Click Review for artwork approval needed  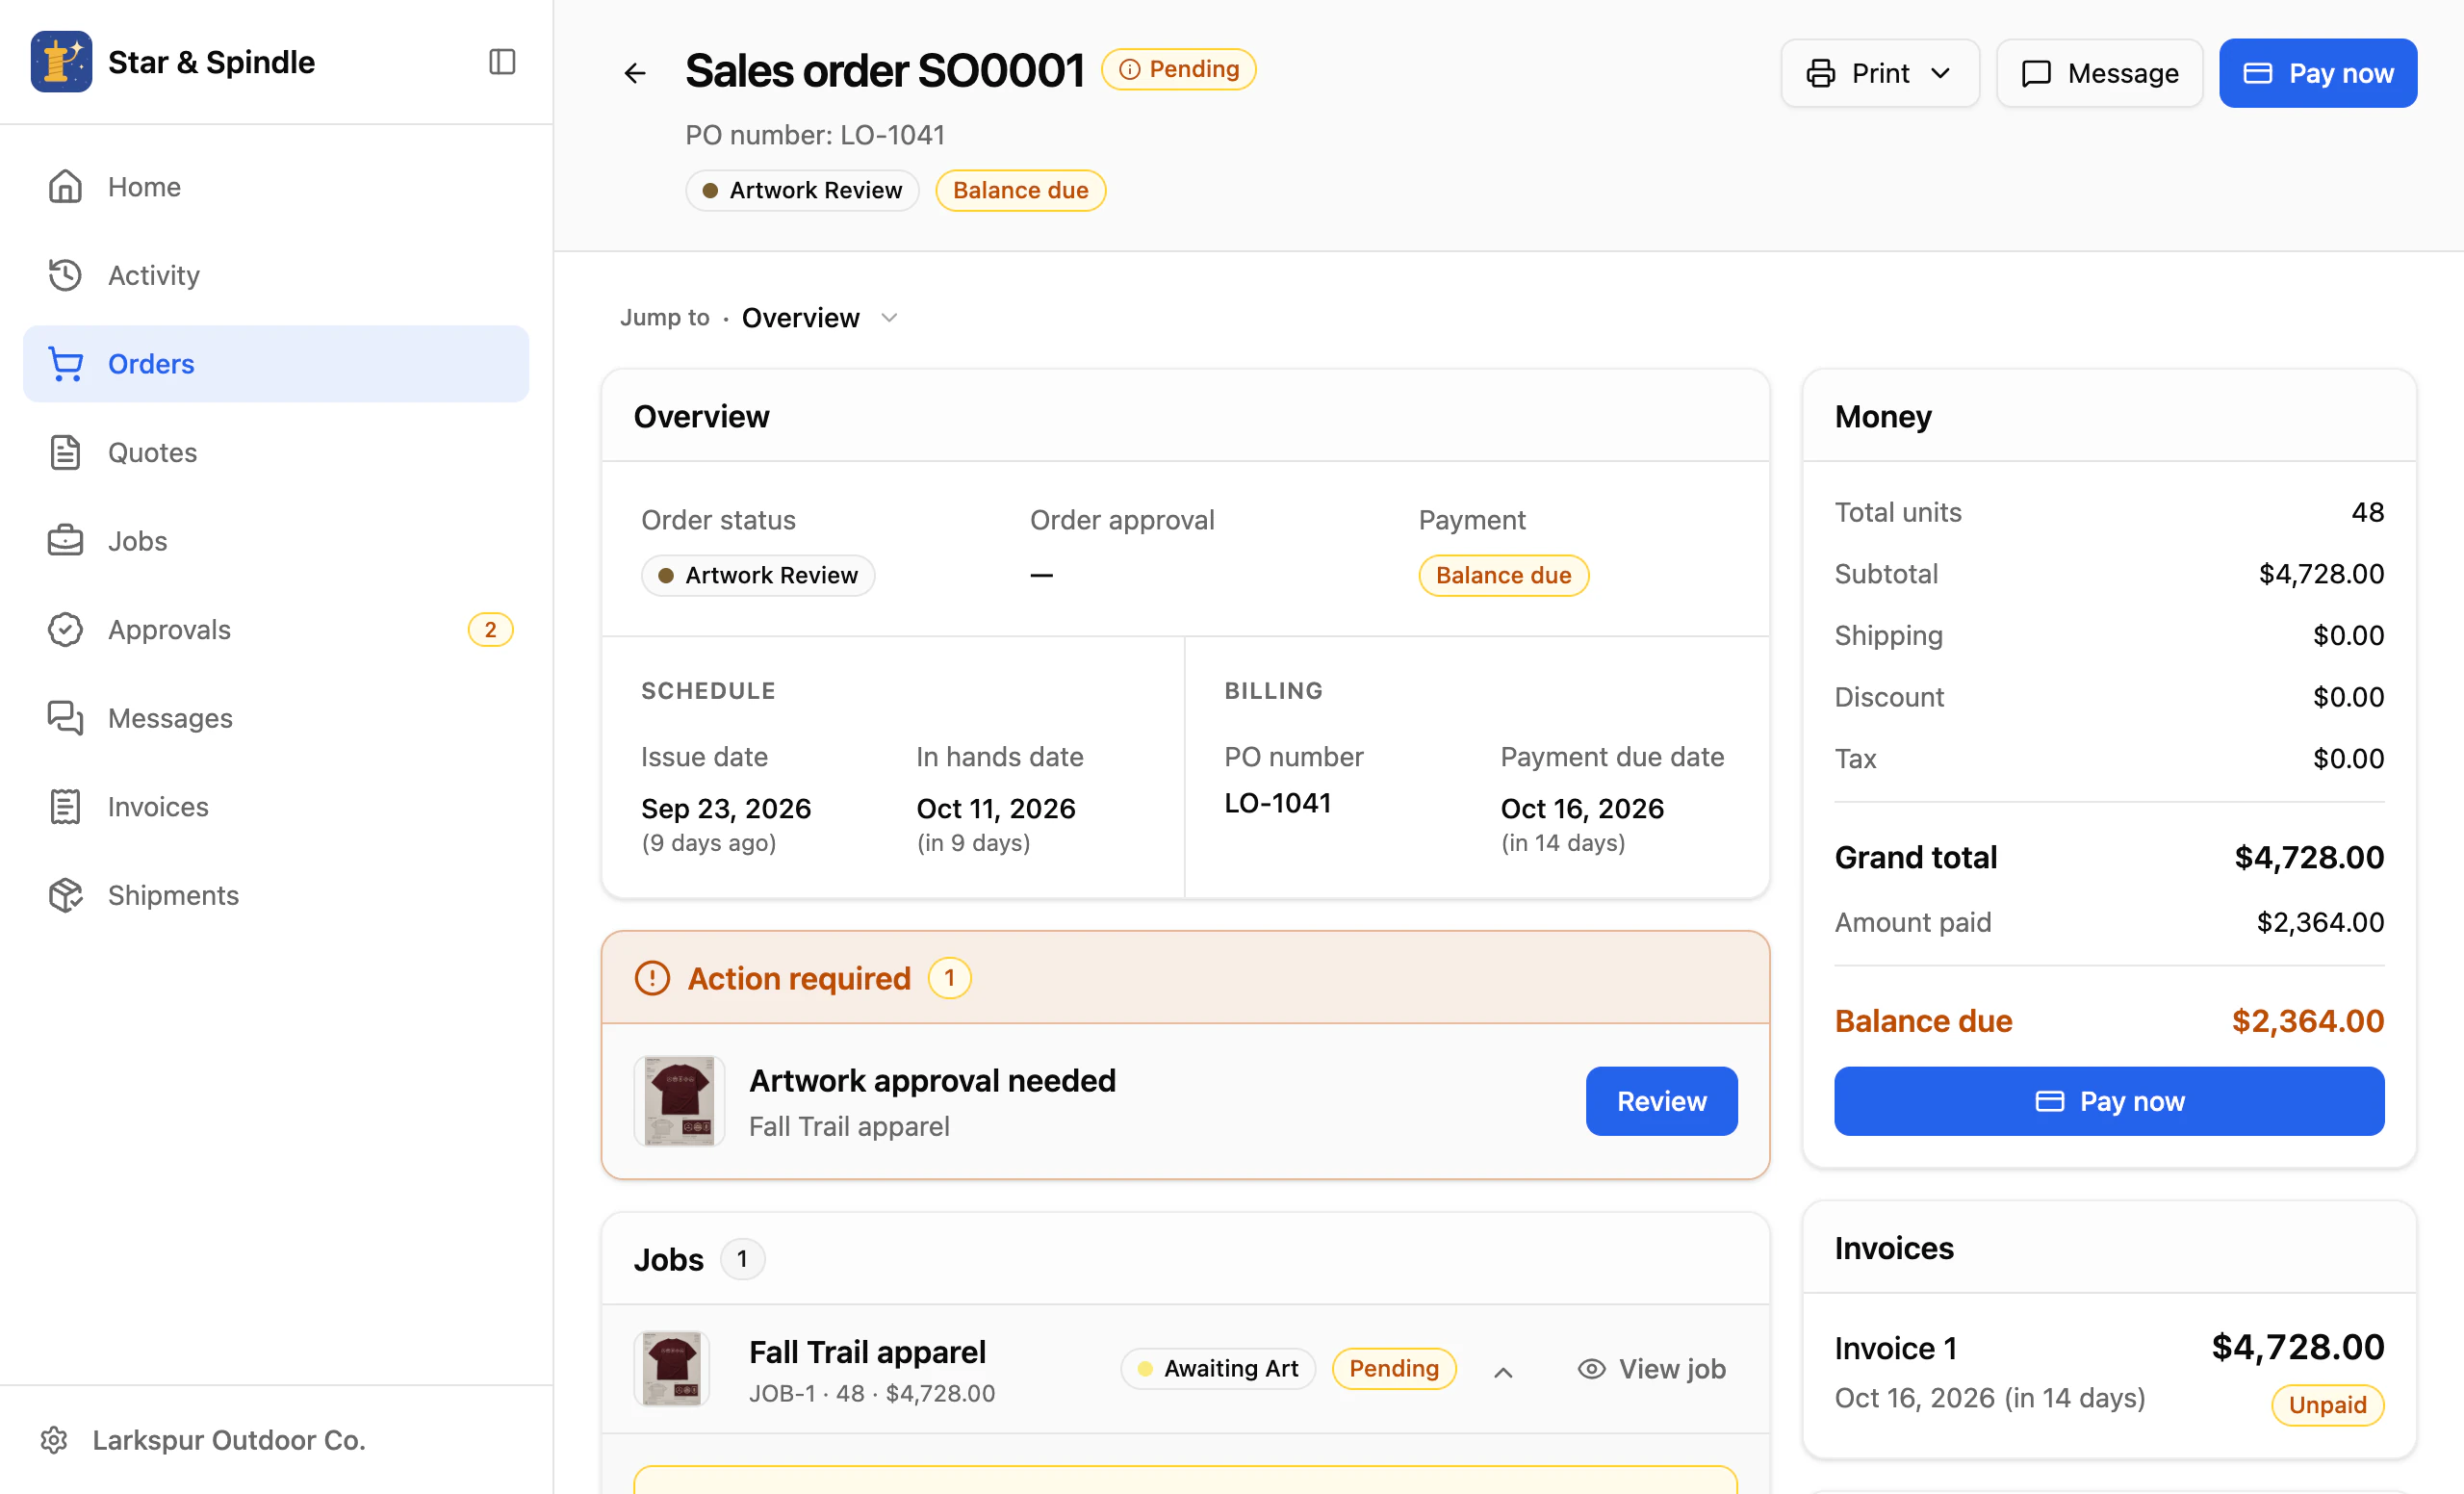[1662, 1101]
